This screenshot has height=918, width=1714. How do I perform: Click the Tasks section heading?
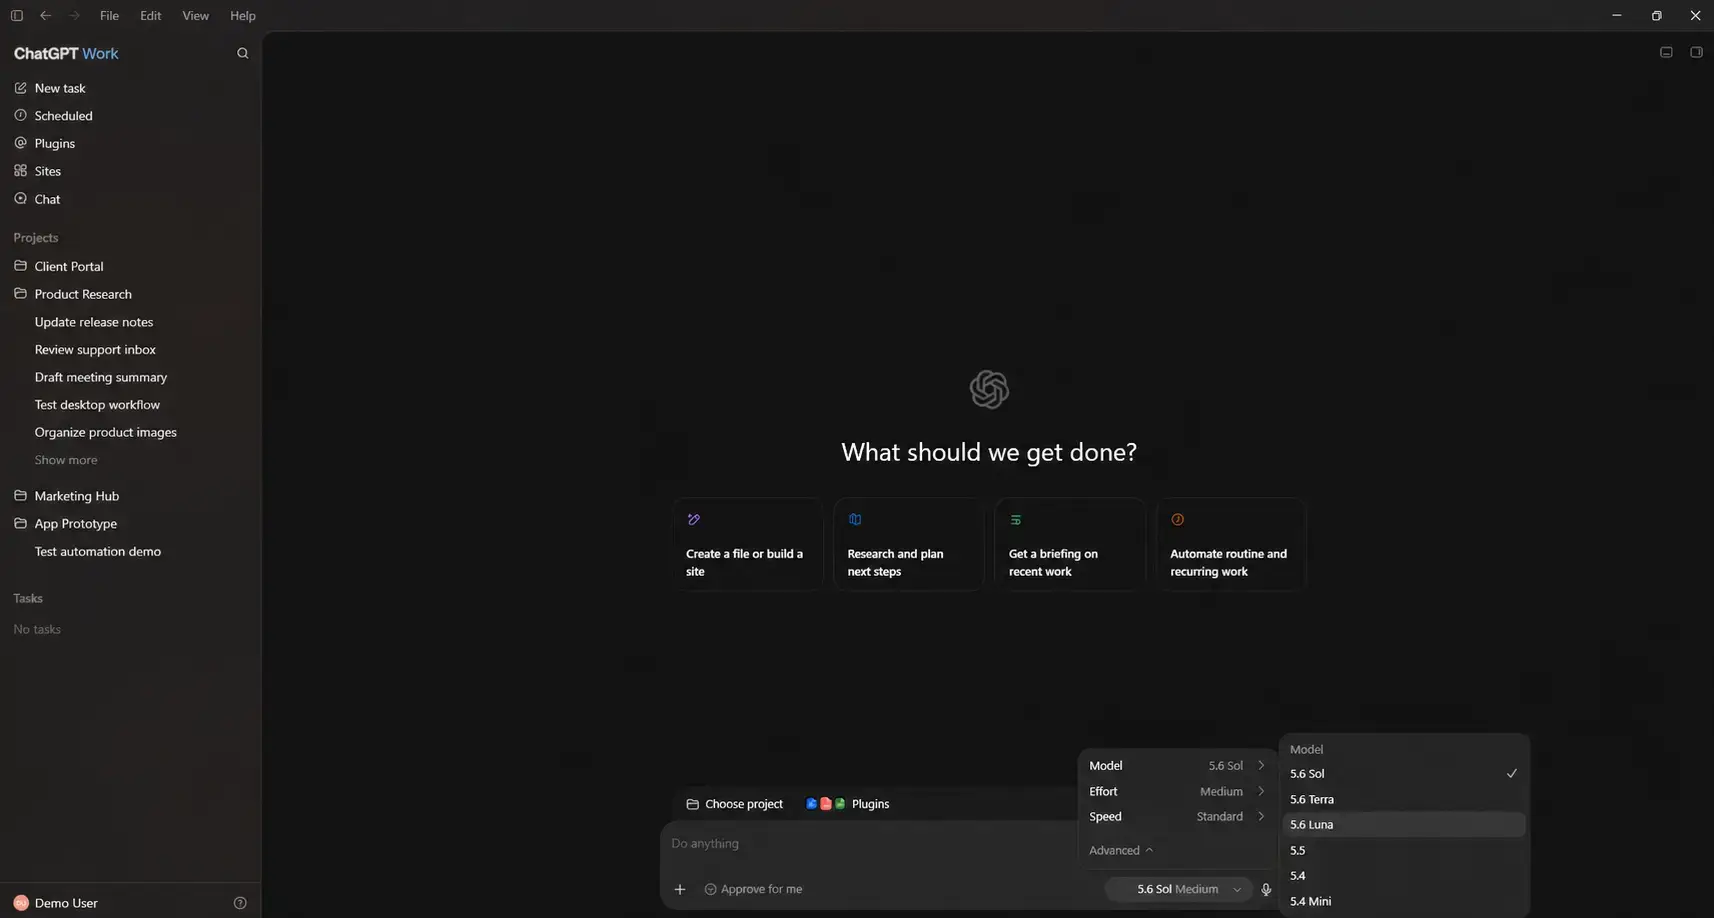28,599
